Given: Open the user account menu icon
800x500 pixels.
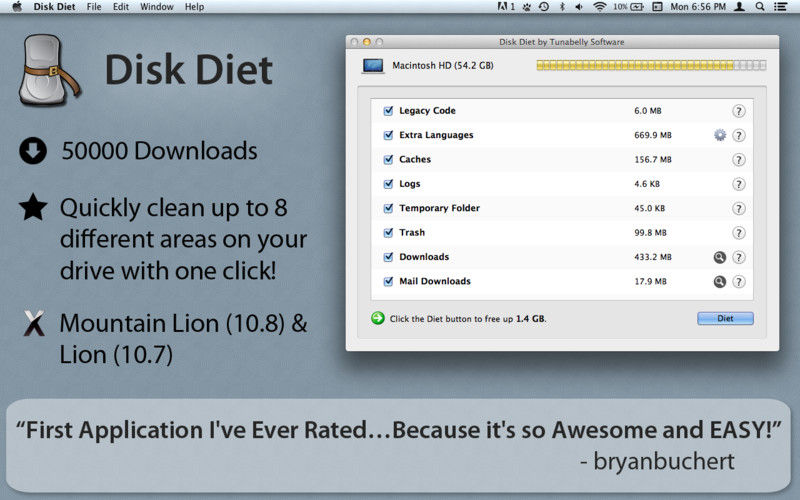Looking at the screenshot, I should [x=739, y=7].
